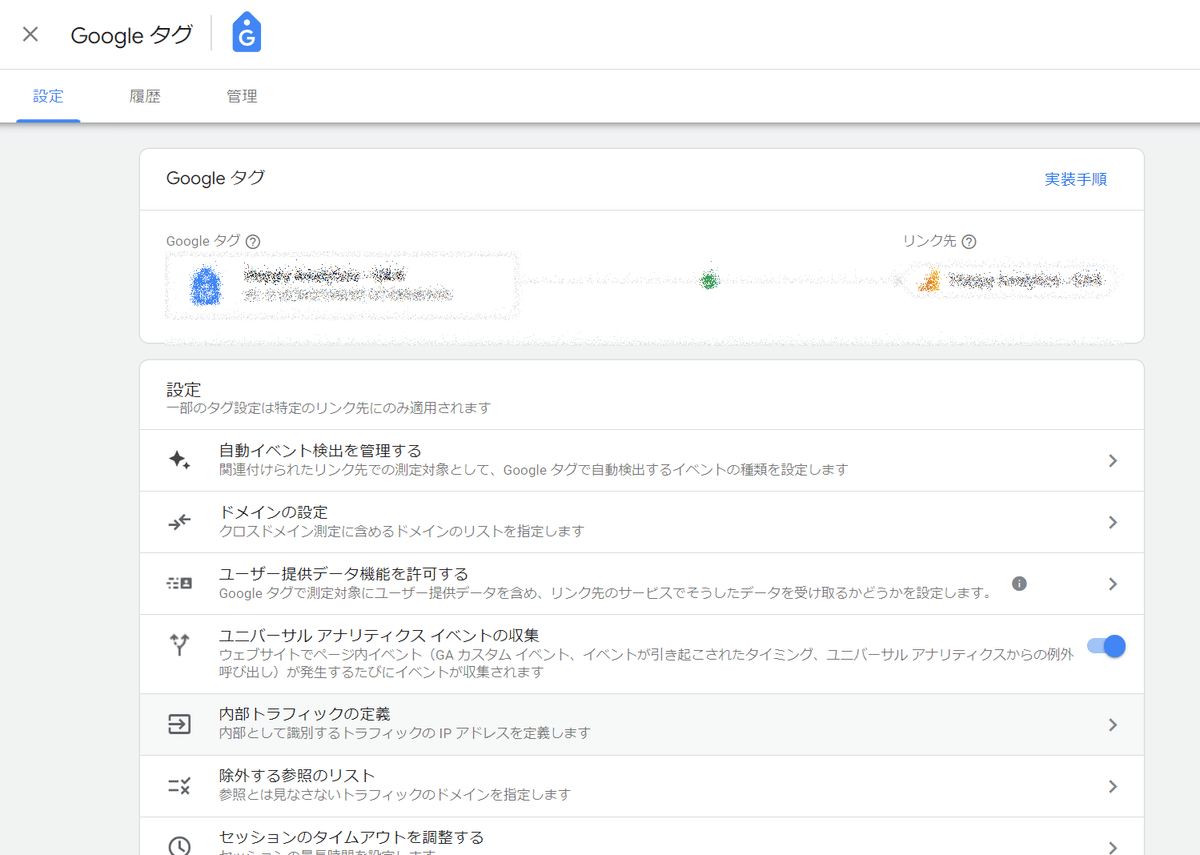Open the 履歴 tab
This screenshot has width=1200, height=855.
pos(145,97)
